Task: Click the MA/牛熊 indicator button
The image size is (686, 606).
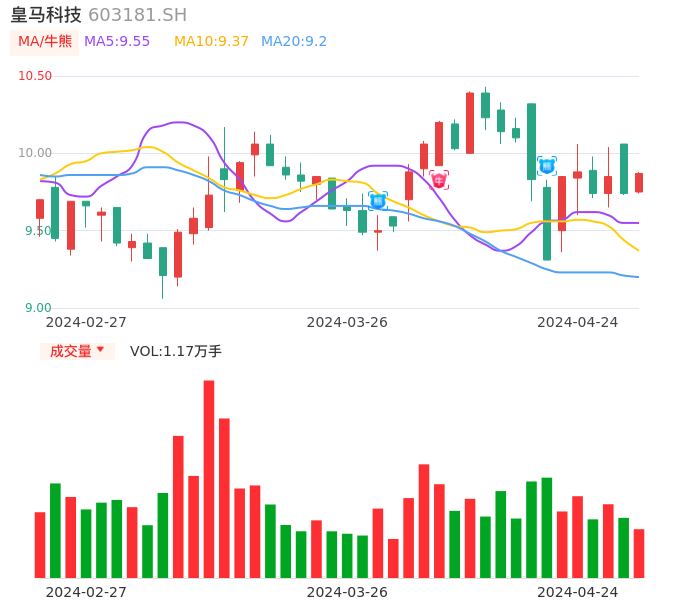Action: click(x=44, y=42)
